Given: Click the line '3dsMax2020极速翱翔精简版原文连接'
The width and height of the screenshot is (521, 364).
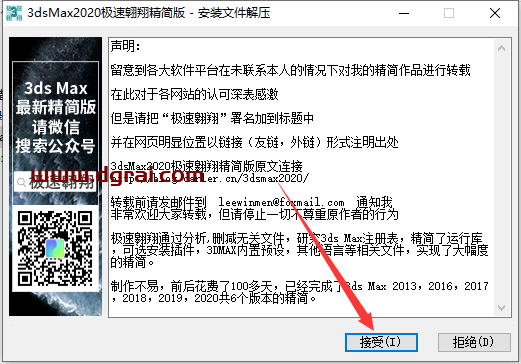Looking at the screenshot, I should tap(207, 166).
